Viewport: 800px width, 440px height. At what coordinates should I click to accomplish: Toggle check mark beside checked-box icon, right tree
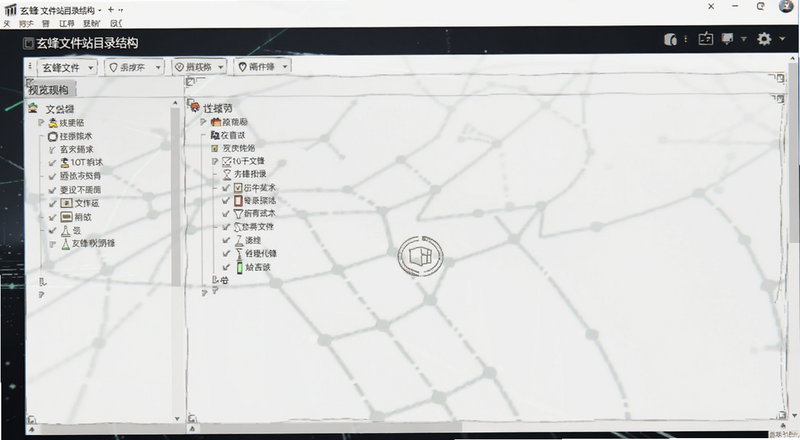point(226,188)
